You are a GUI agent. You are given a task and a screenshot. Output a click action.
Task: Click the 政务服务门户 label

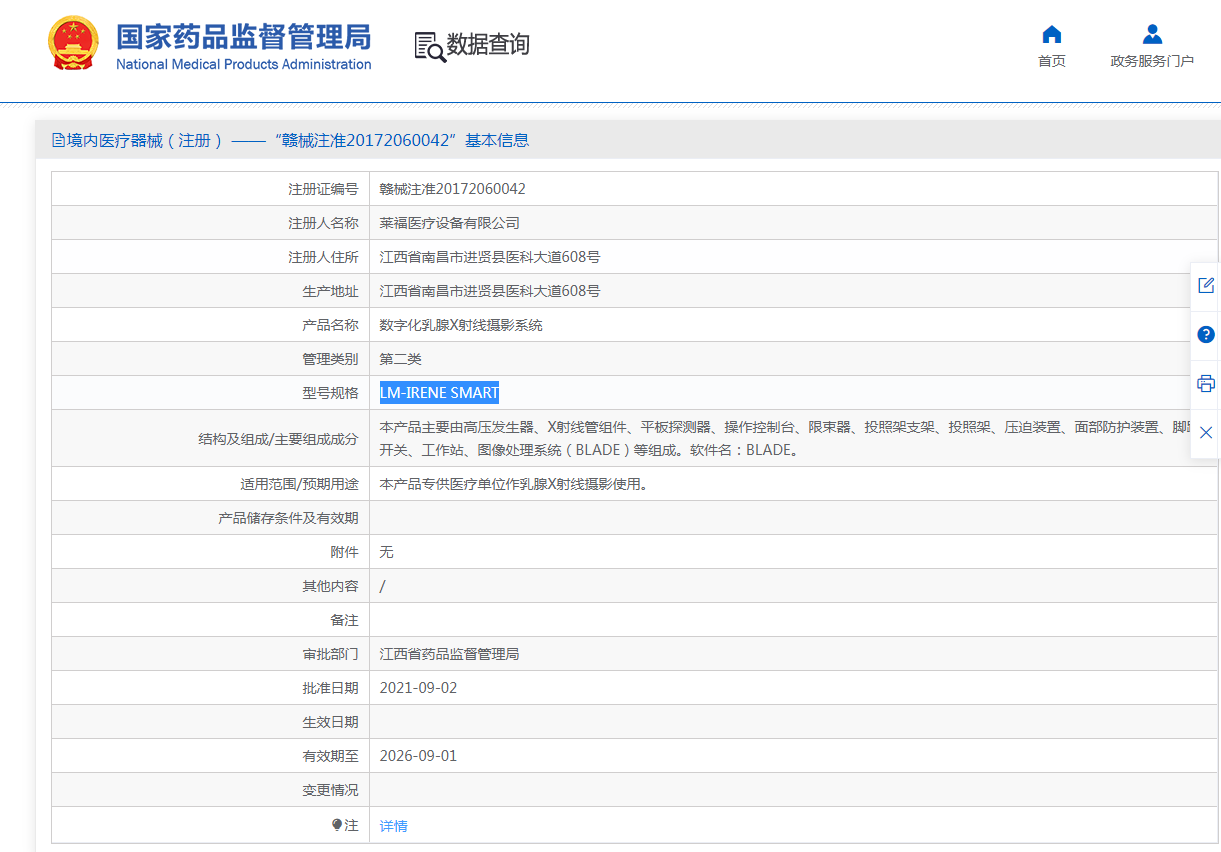1152,61
